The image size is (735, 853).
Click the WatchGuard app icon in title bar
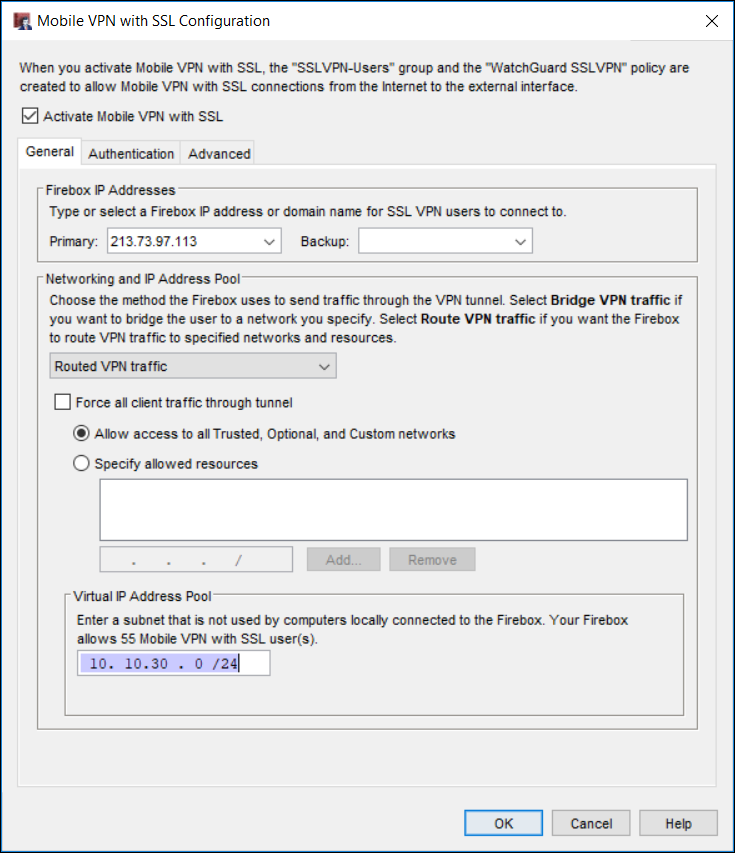pos(20,21)
